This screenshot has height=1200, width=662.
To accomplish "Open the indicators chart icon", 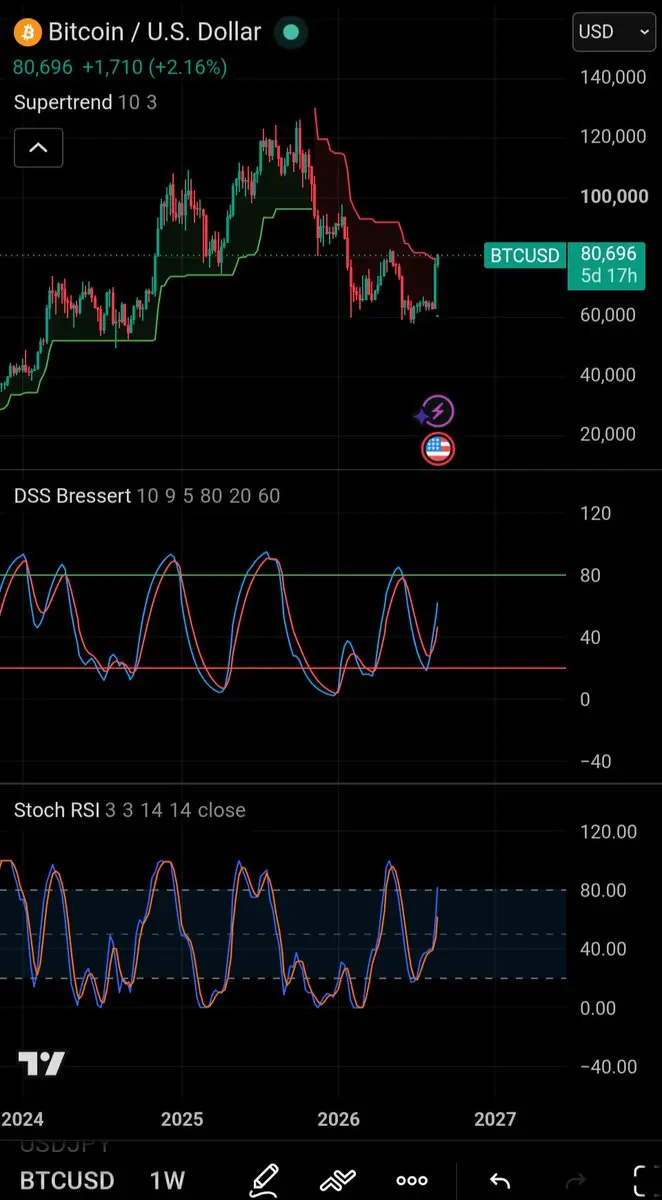I will pos(338,1179).
